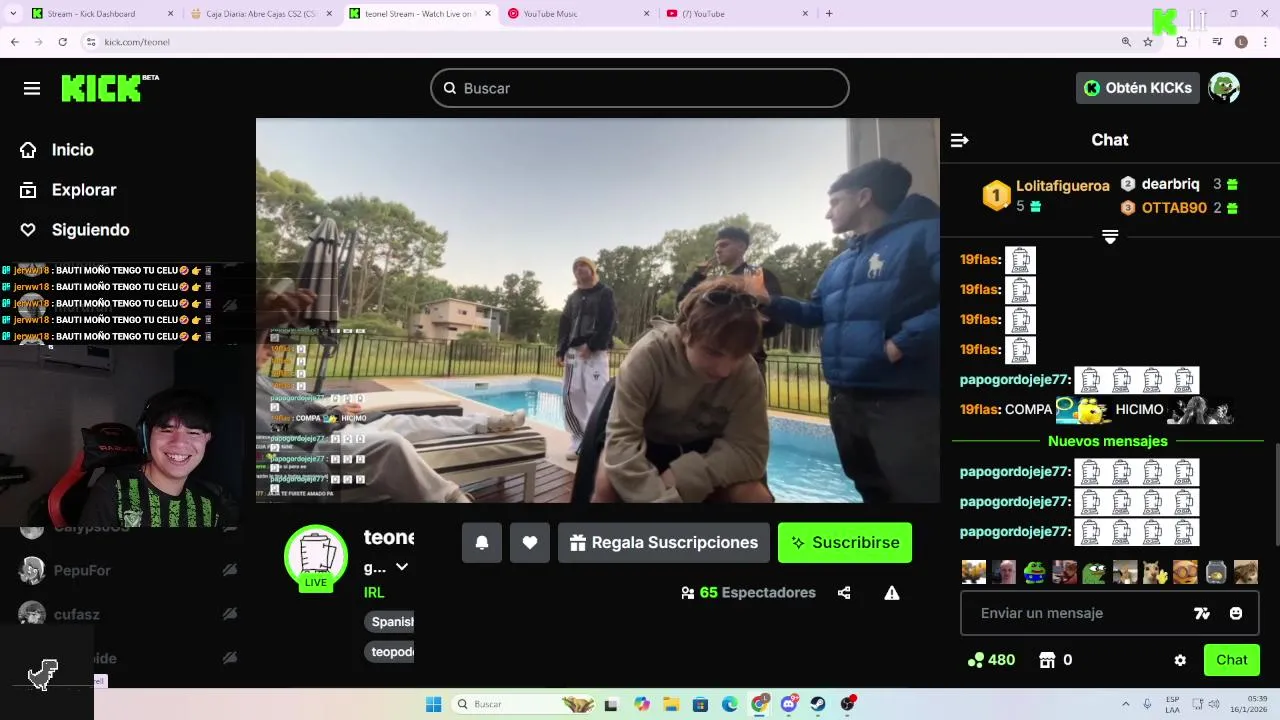Click the channel points balance 480

[991, 660]
